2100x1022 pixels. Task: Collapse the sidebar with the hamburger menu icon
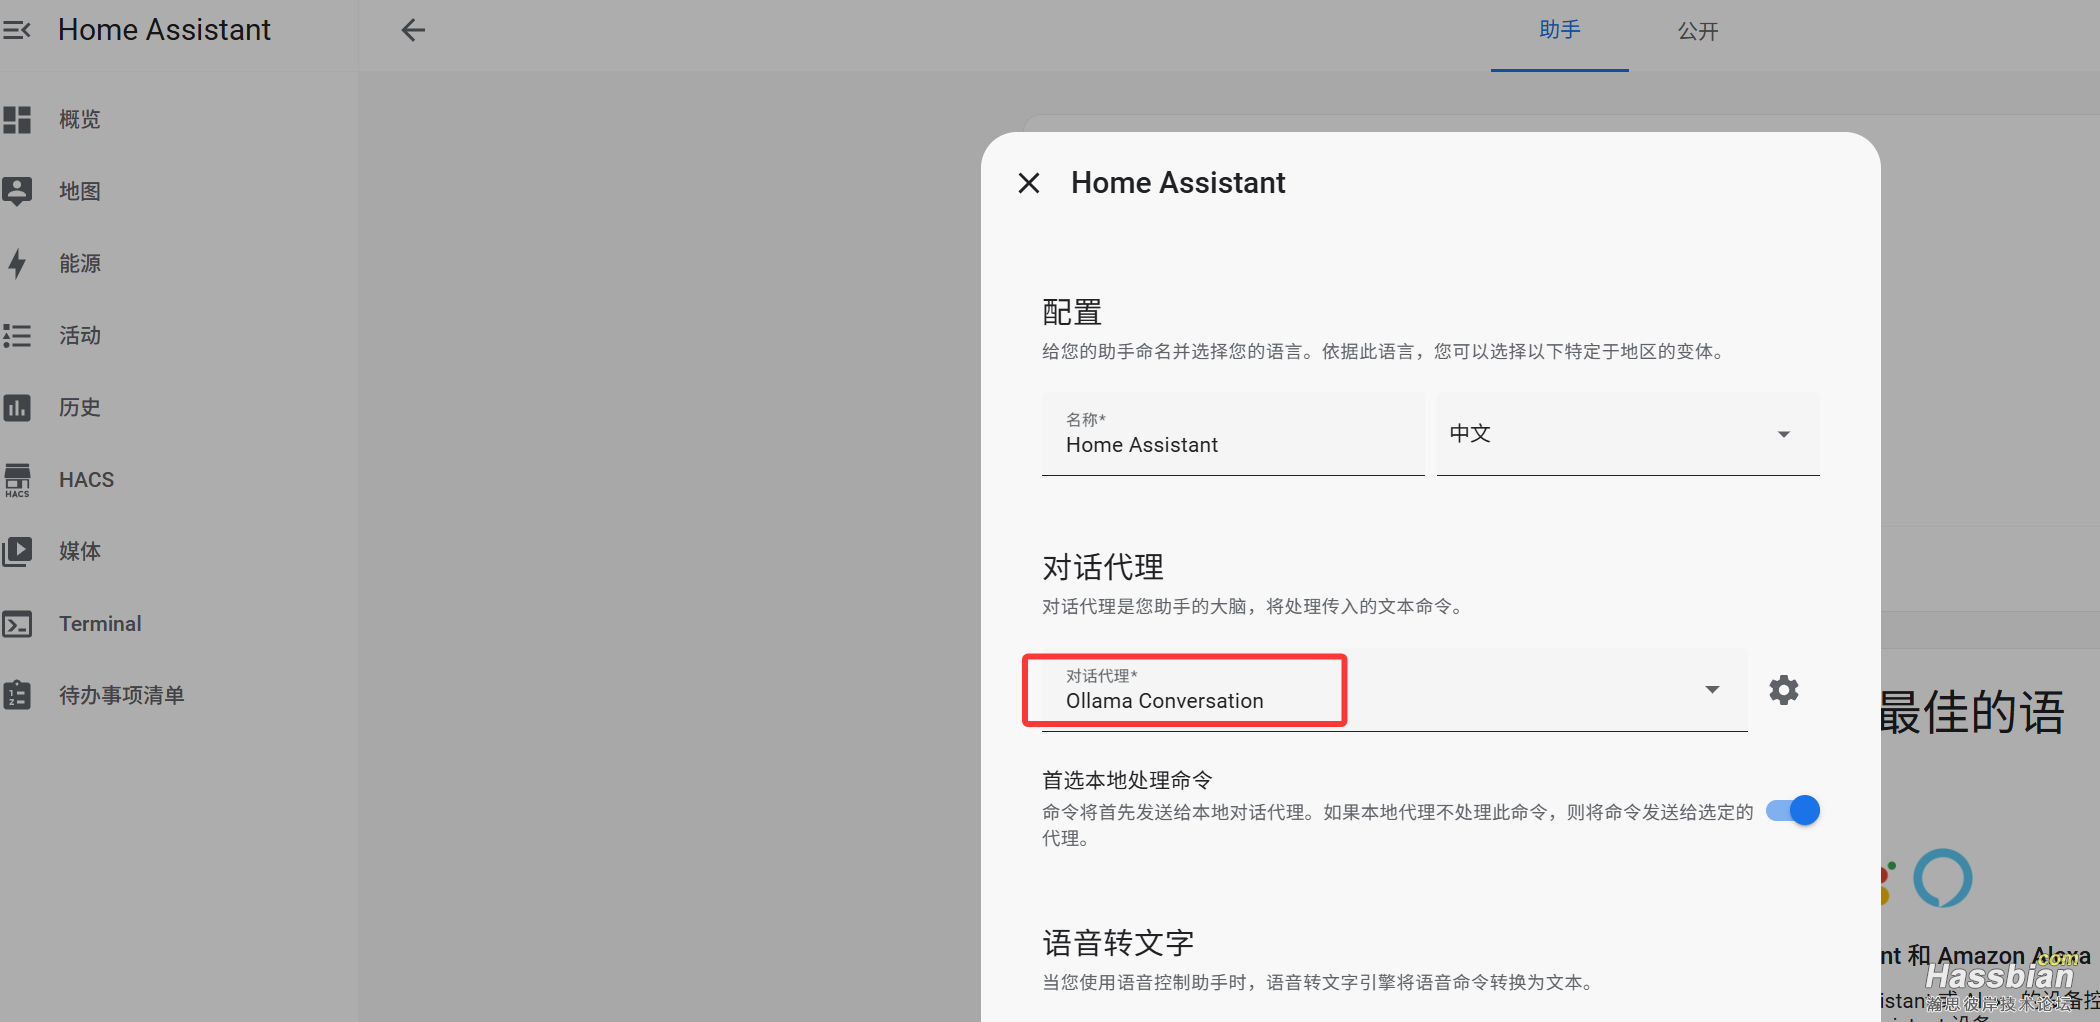pos(17,30)
